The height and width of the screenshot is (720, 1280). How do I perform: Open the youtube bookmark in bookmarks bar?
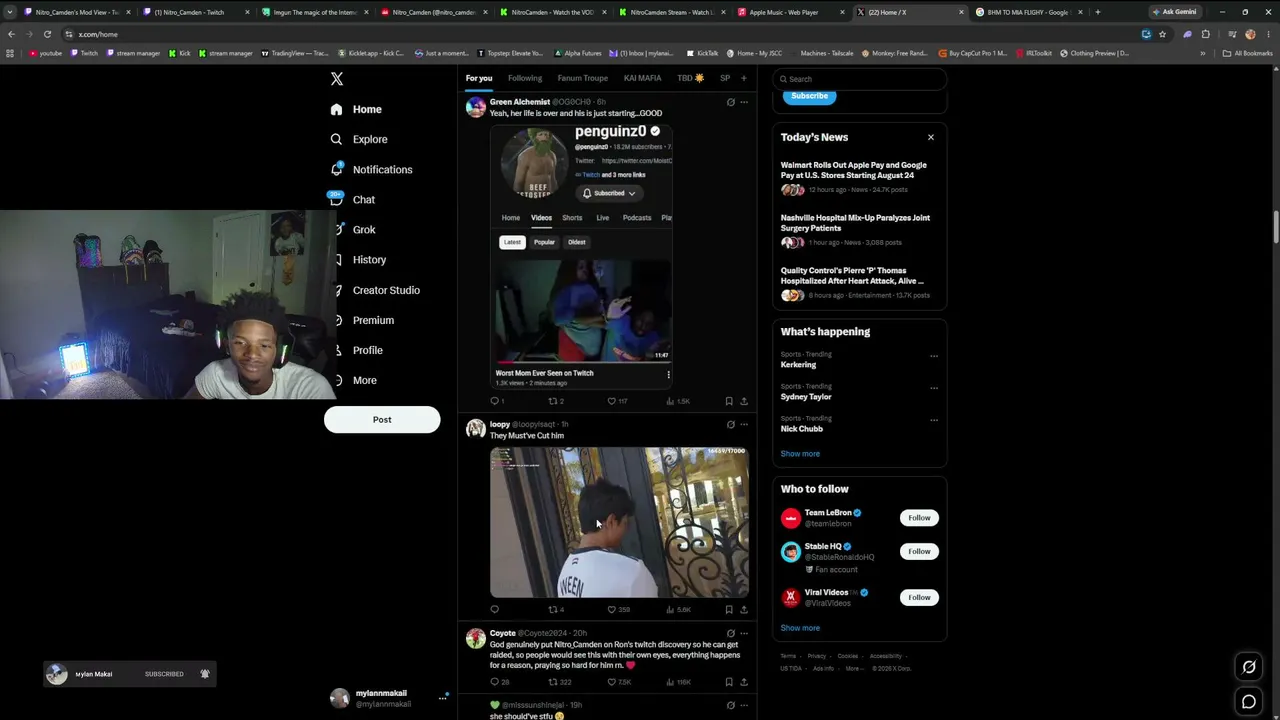(46, 53)
